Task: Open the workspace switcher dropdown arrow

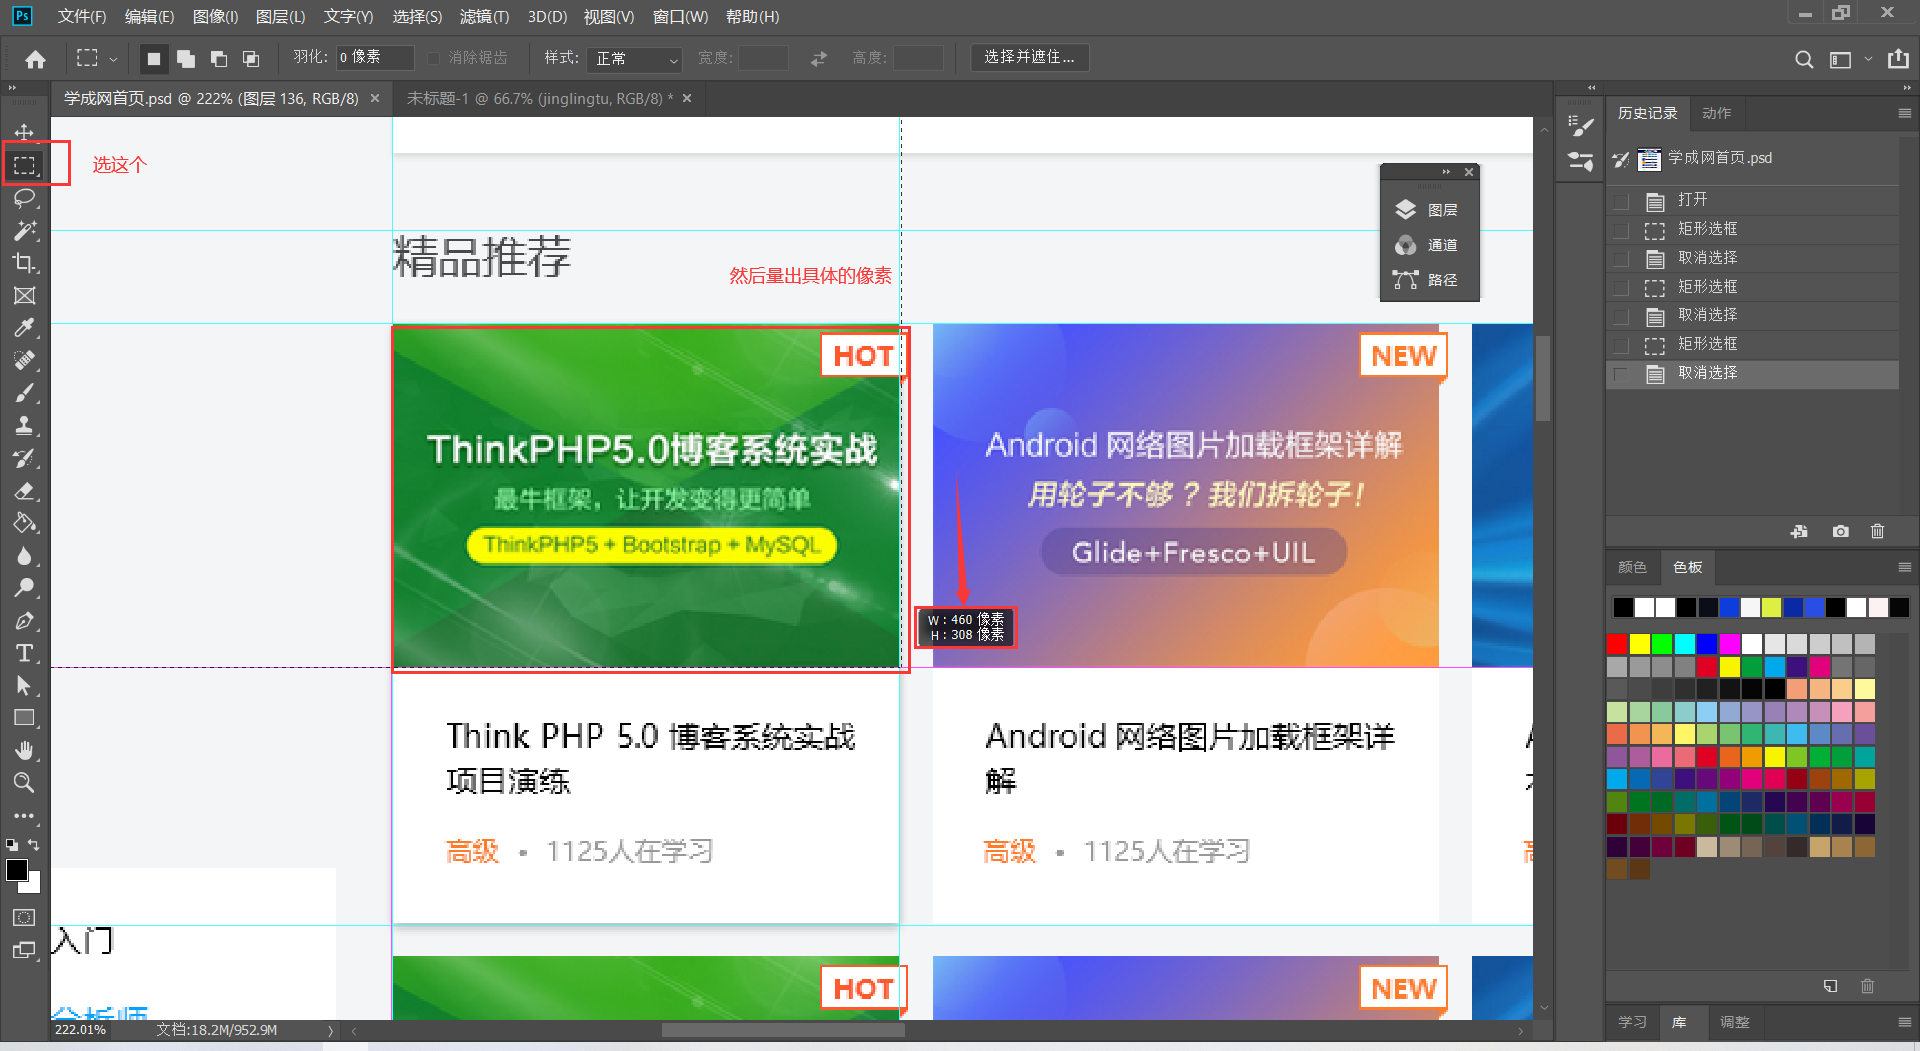Action: (x=1868, y=59)
